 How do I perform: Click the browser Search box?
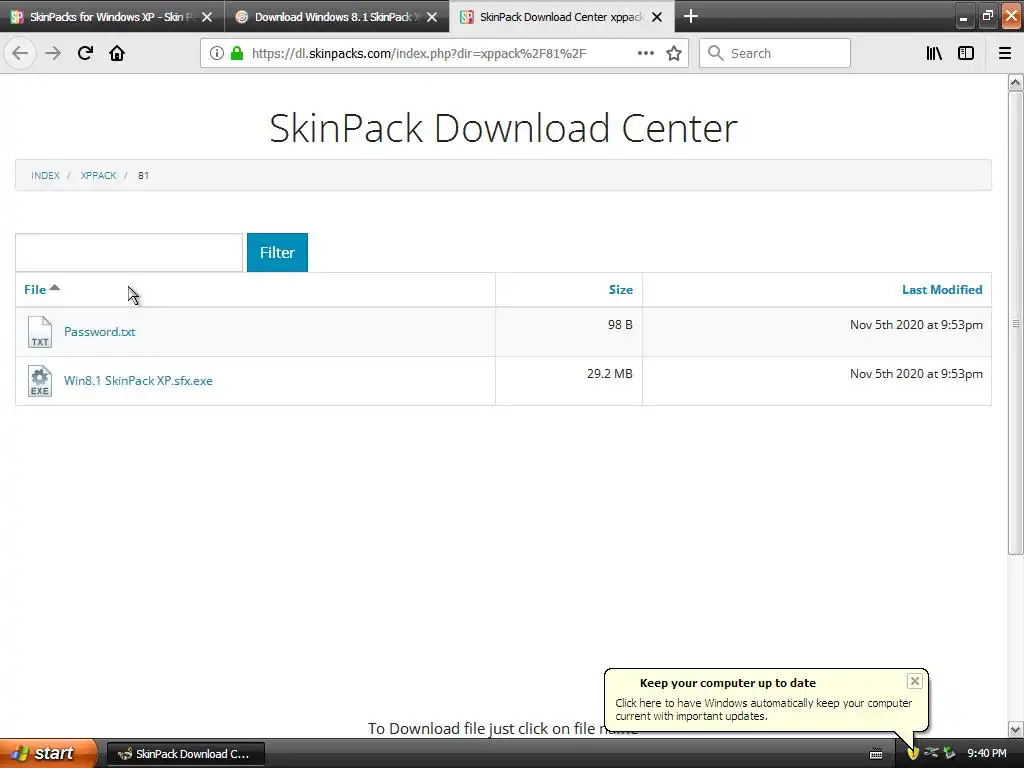[775, 54]
